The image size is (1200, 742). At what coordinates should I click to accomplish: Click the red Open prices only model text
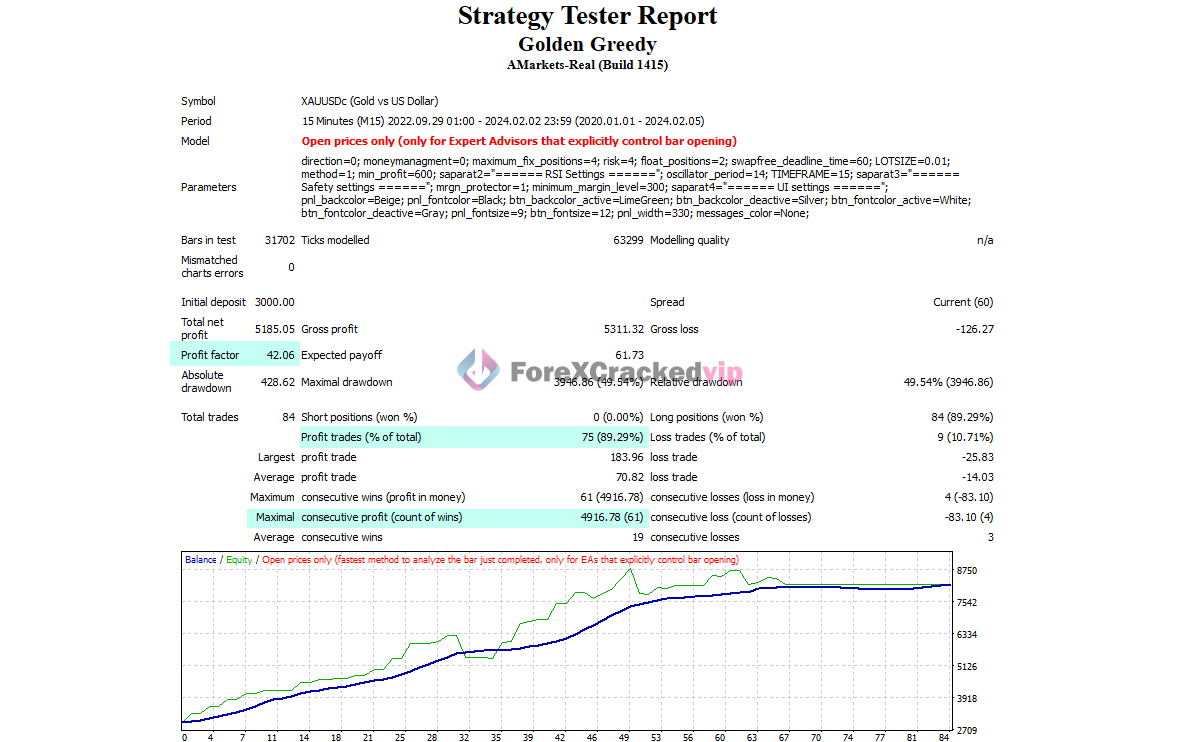518,141
